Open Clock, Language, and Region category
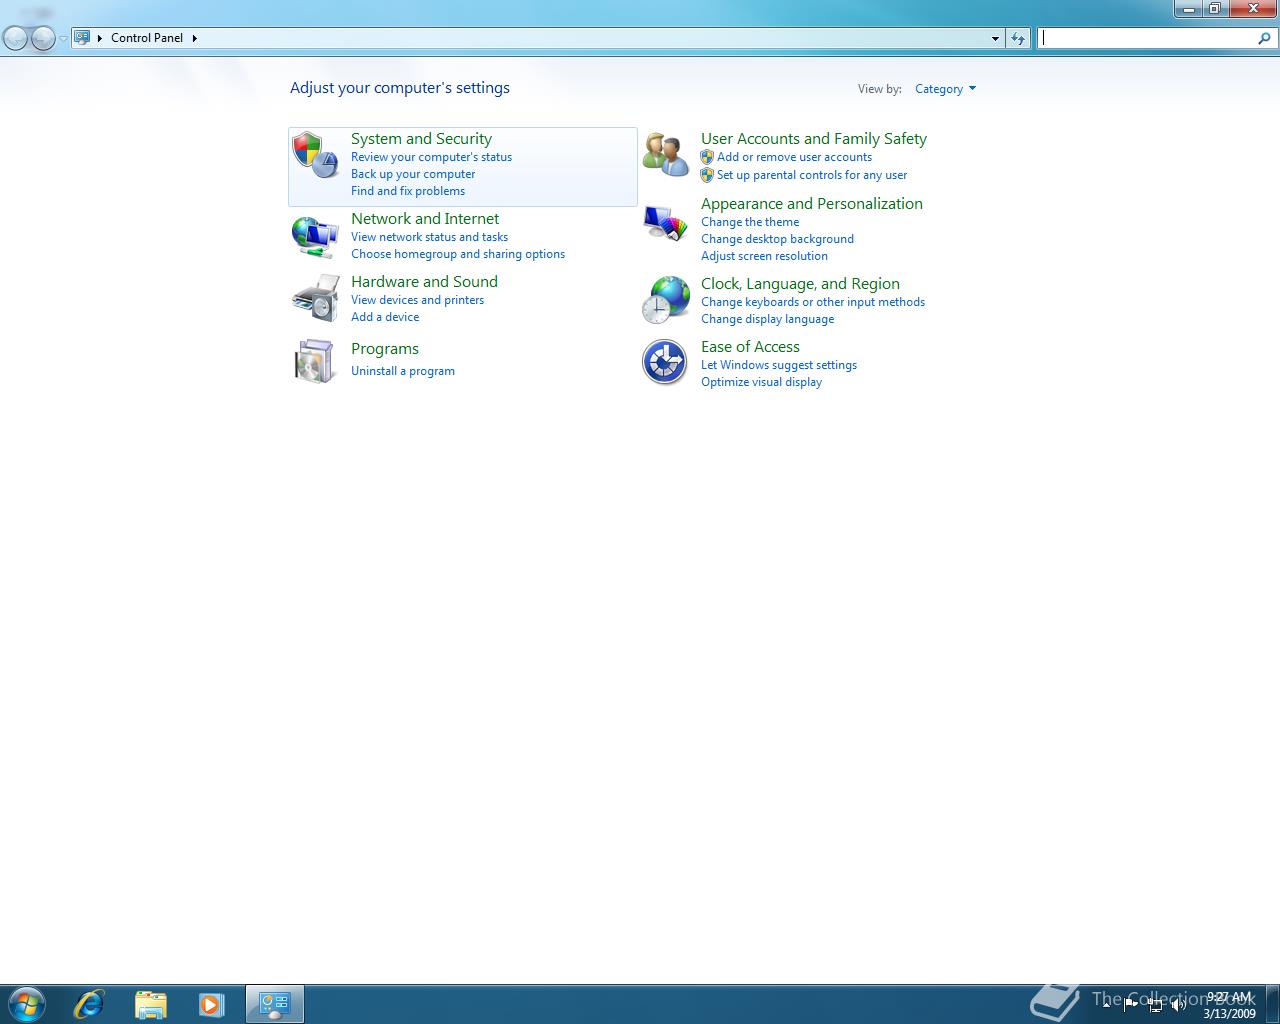The image size is (1280, 1024). click(800, 284)
